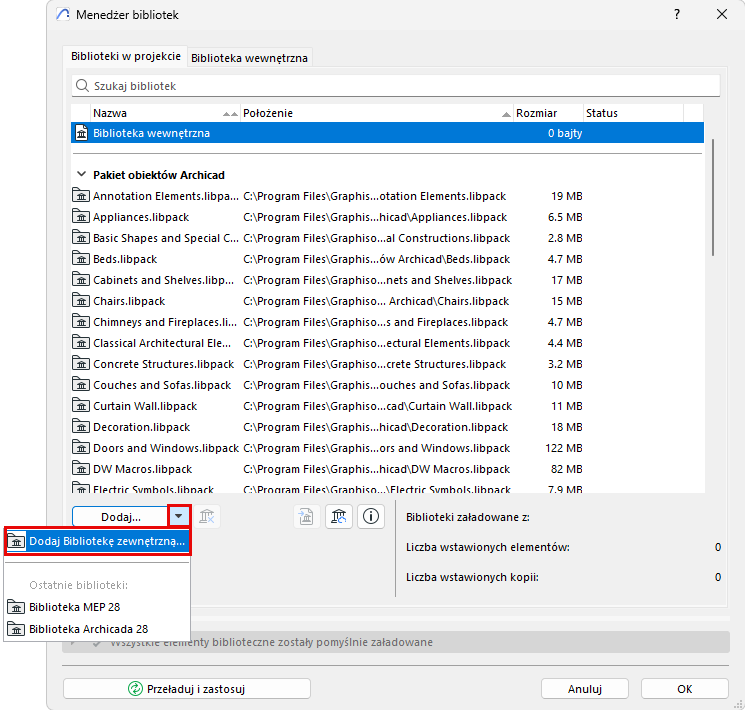
Task: Select the Appliances.libpack name
Action: tap(141, 217)
